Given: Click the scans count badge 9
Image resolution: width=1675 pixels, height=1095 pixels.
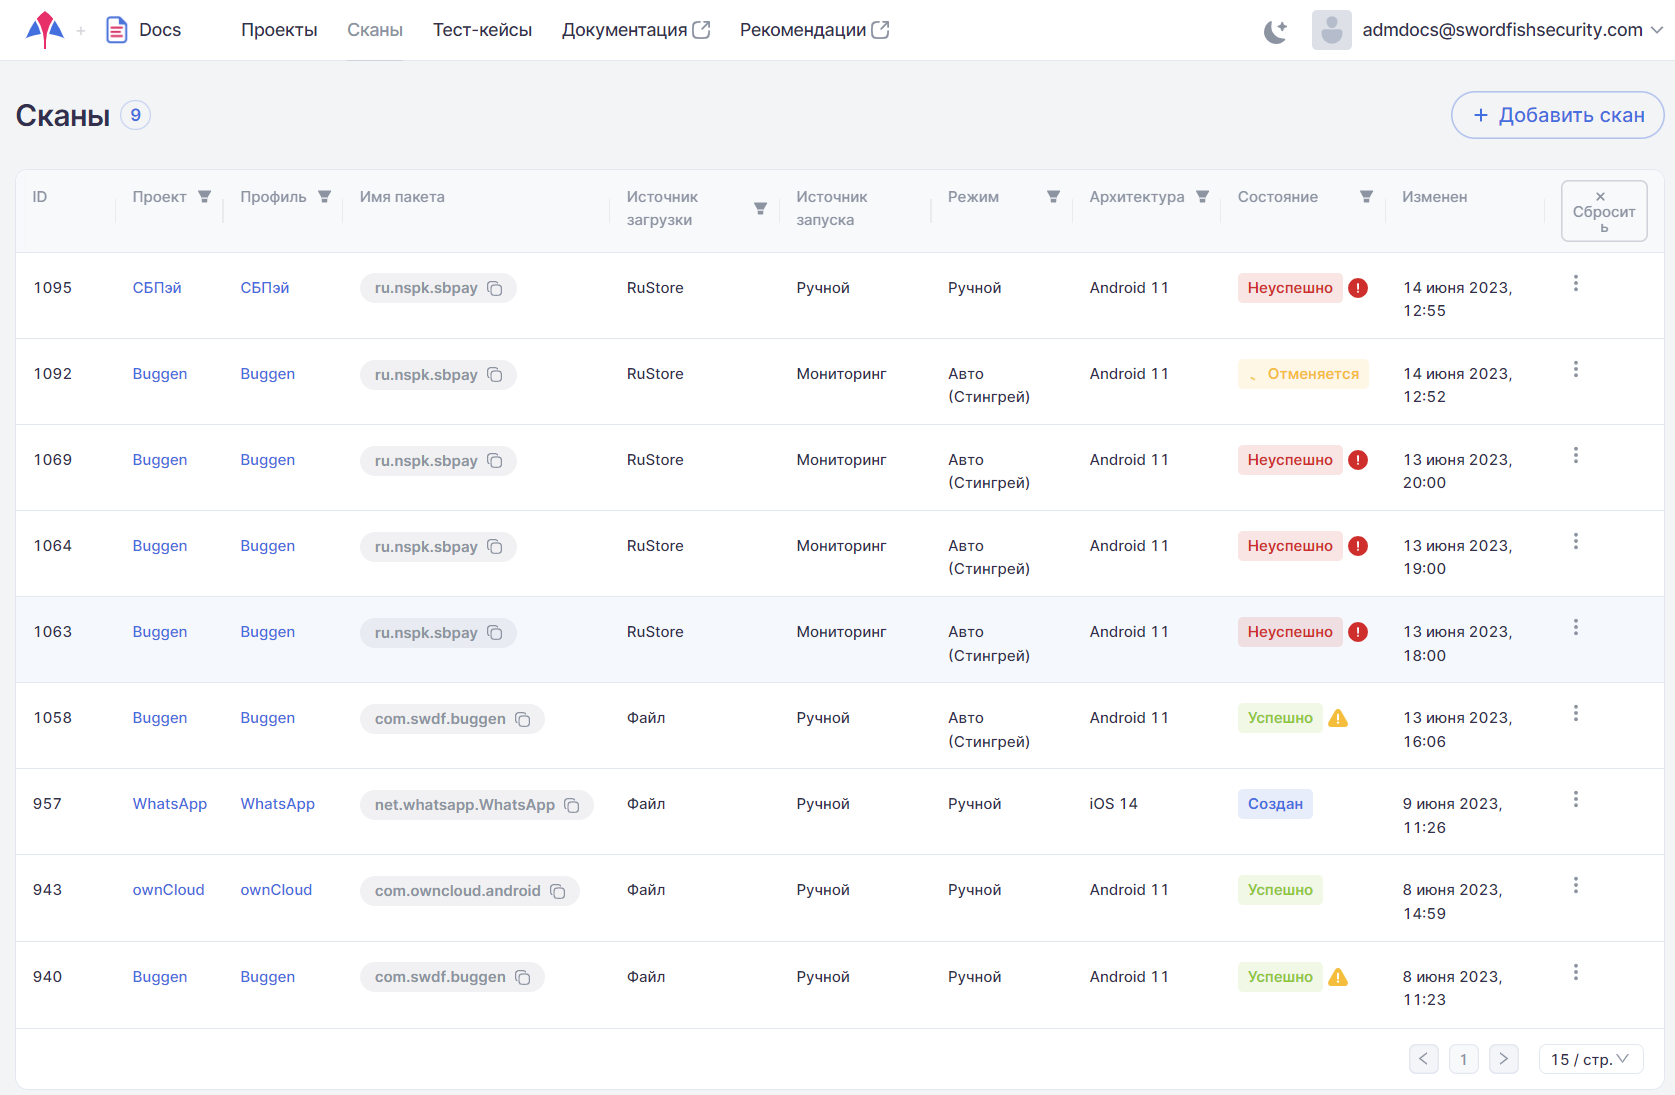Looking at the screenshot, I should (136, 115).
